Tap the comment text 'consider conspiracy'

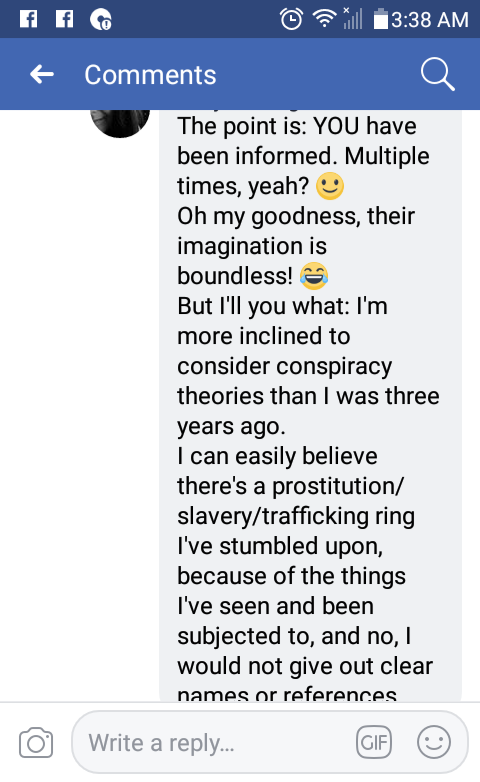[284, 367]
